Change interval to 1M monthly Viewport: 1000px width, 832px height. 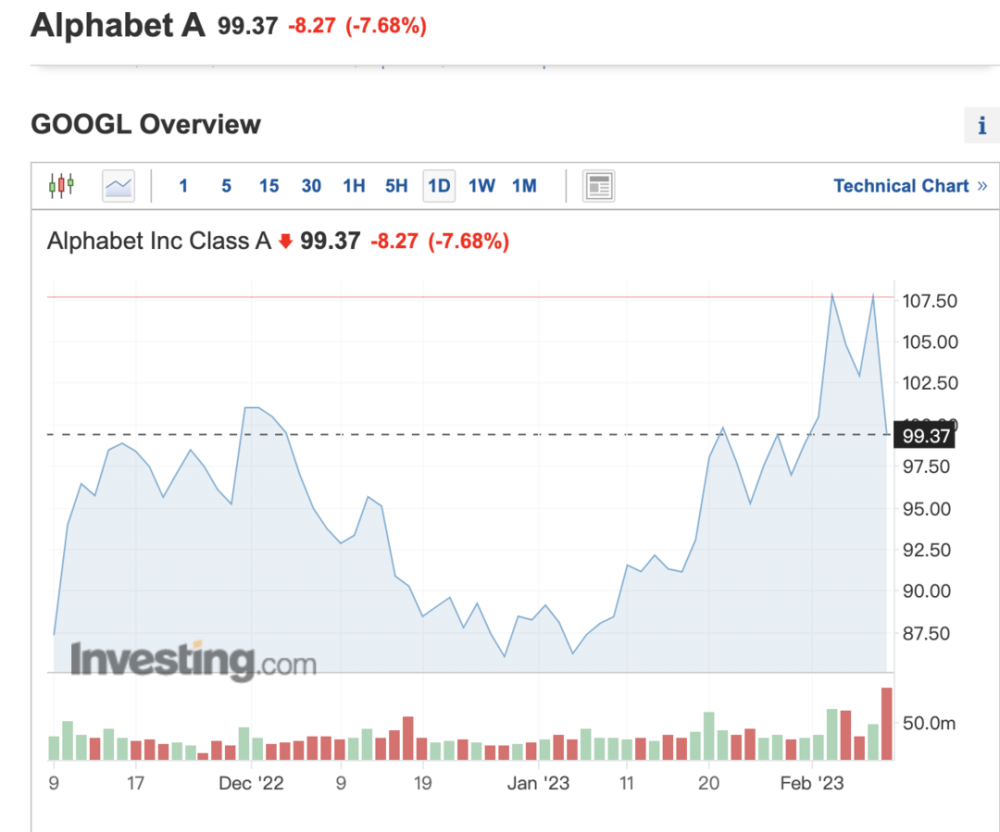[524, 186]
